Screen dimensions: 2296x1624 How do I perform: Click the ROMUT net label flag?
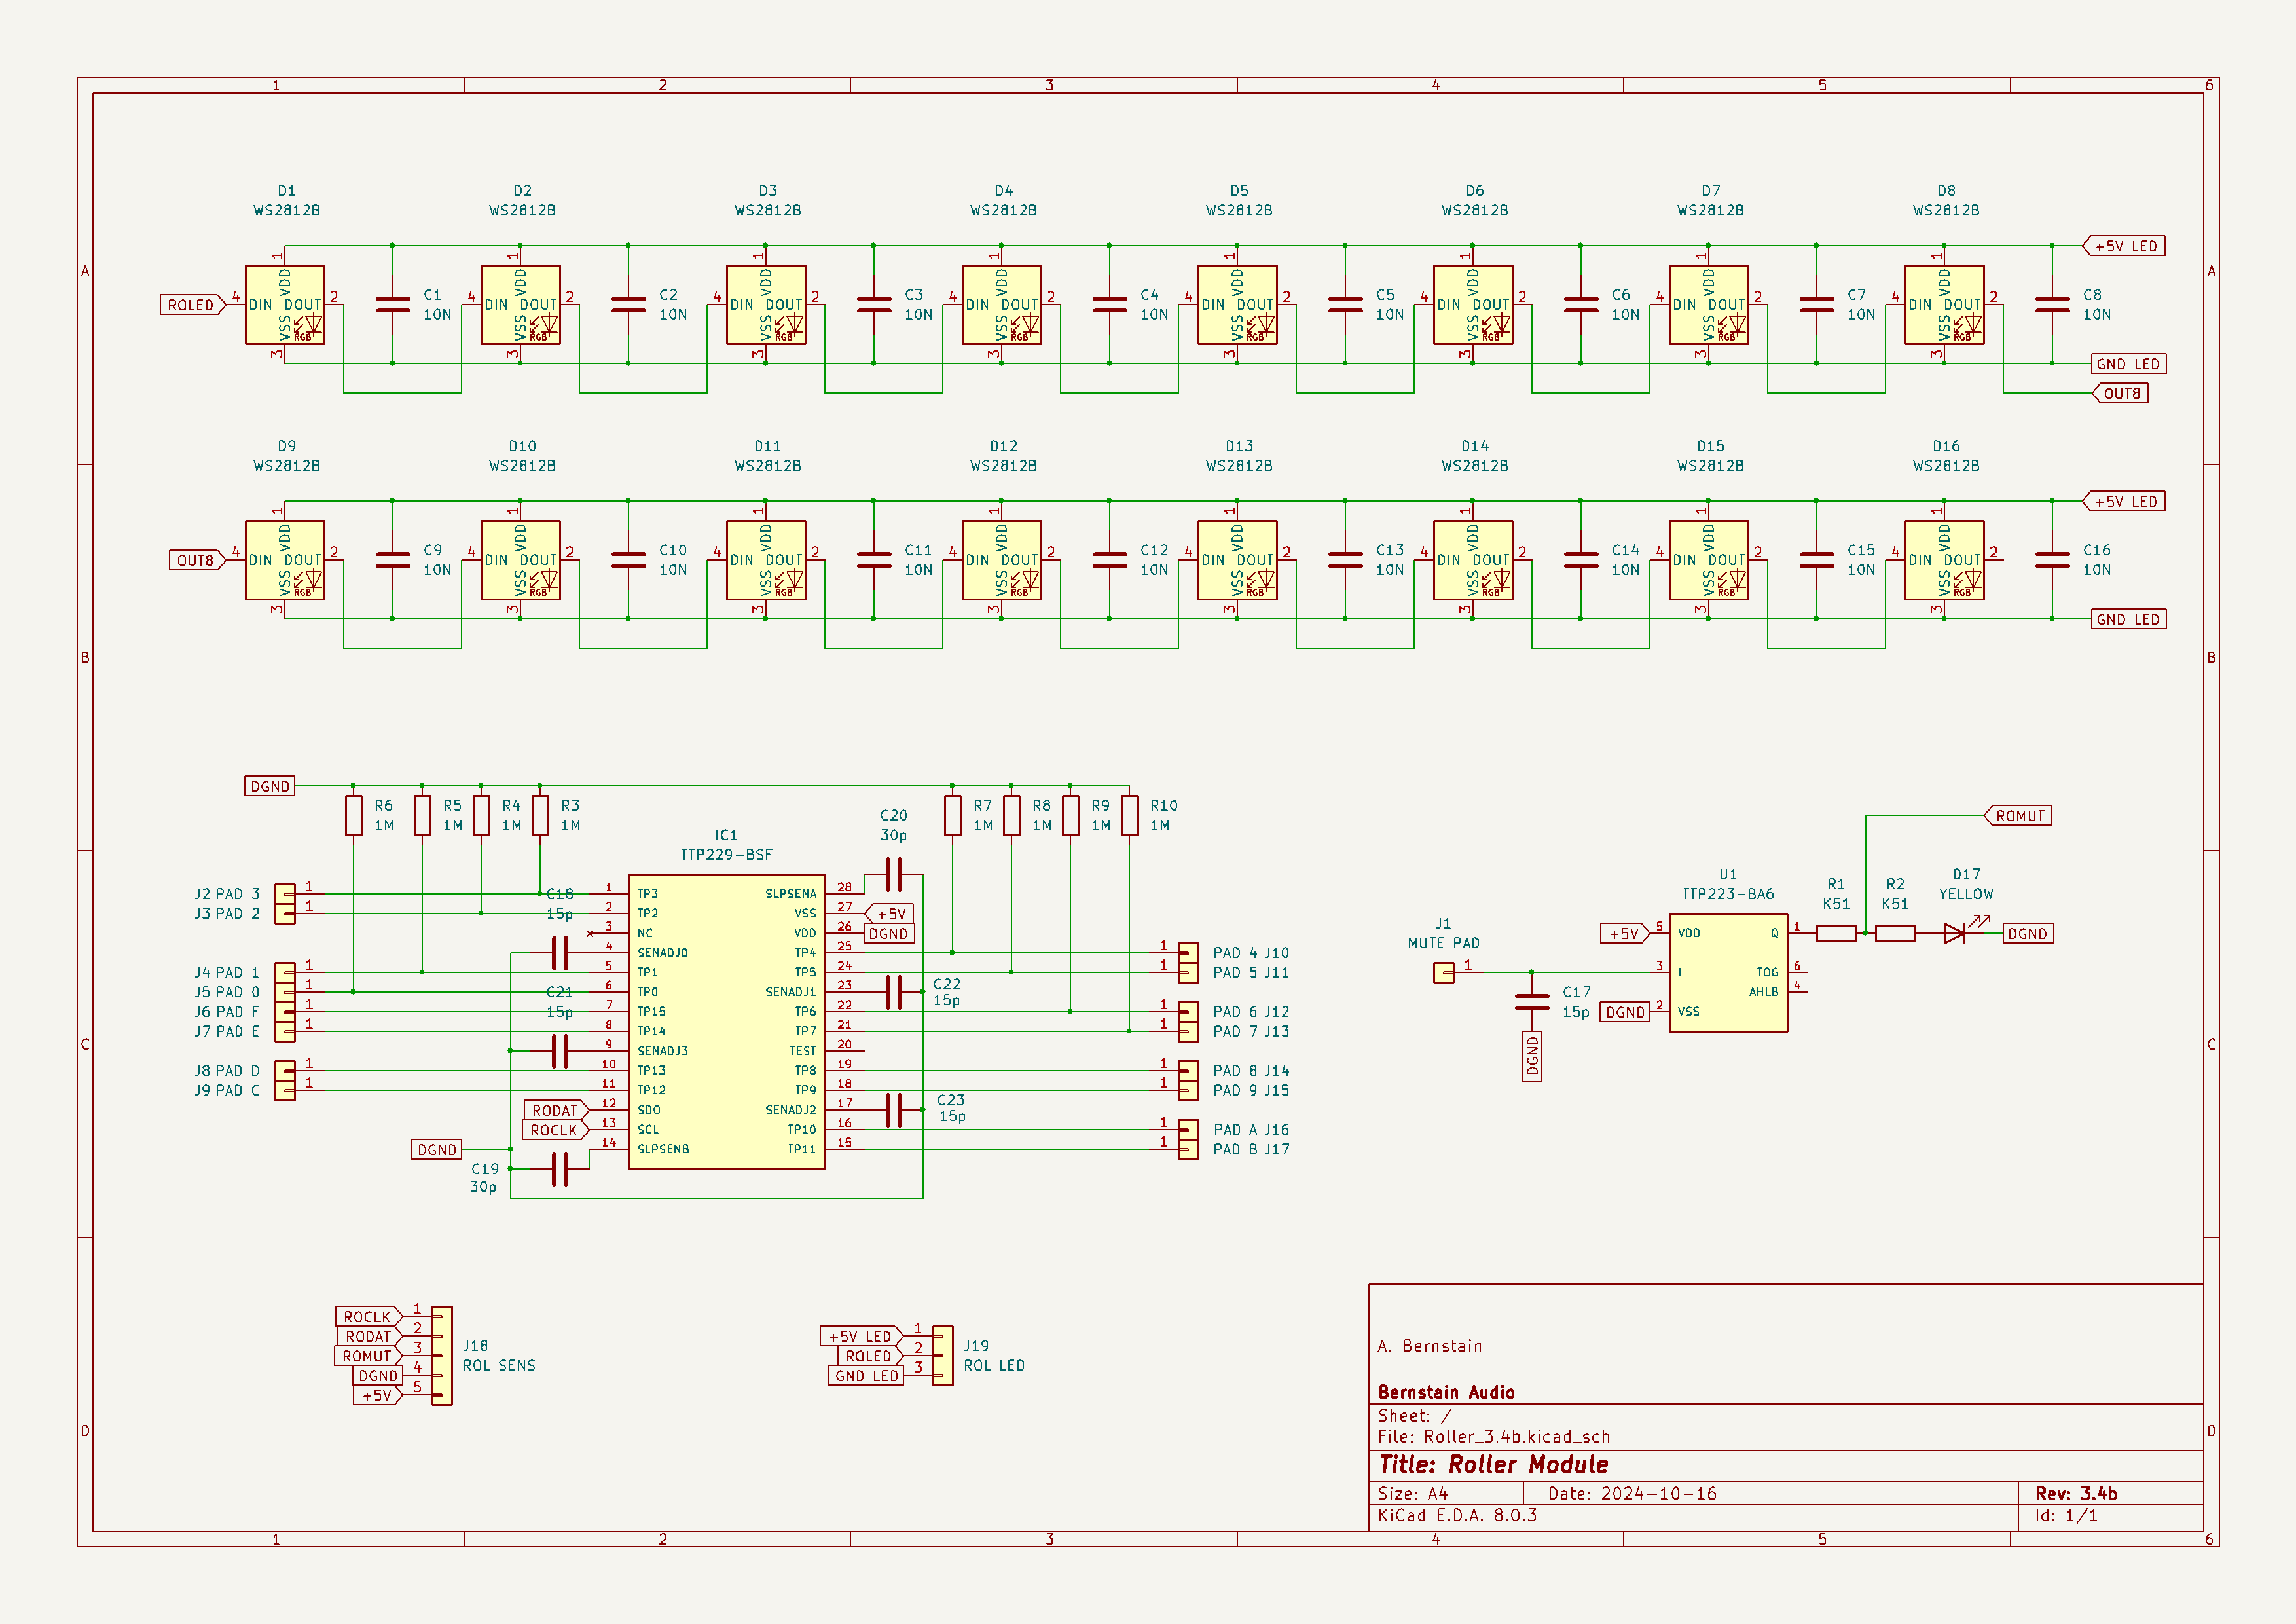(2018, 816)
